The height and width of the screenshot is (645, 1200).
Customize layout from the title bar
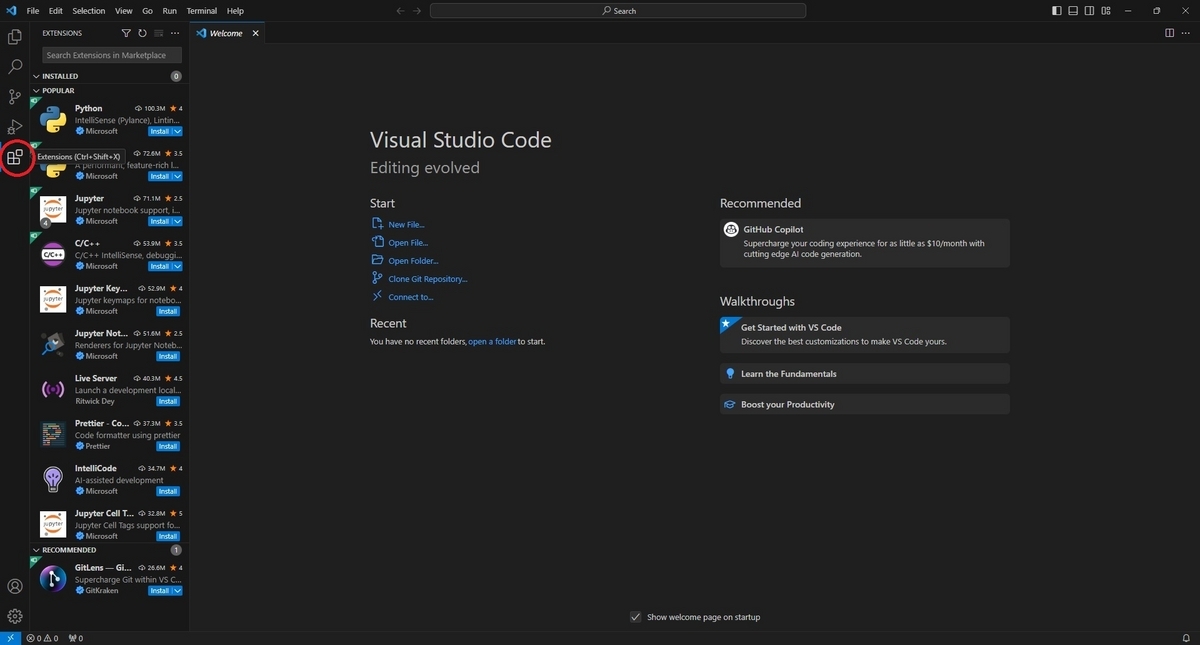[1105, 11]
